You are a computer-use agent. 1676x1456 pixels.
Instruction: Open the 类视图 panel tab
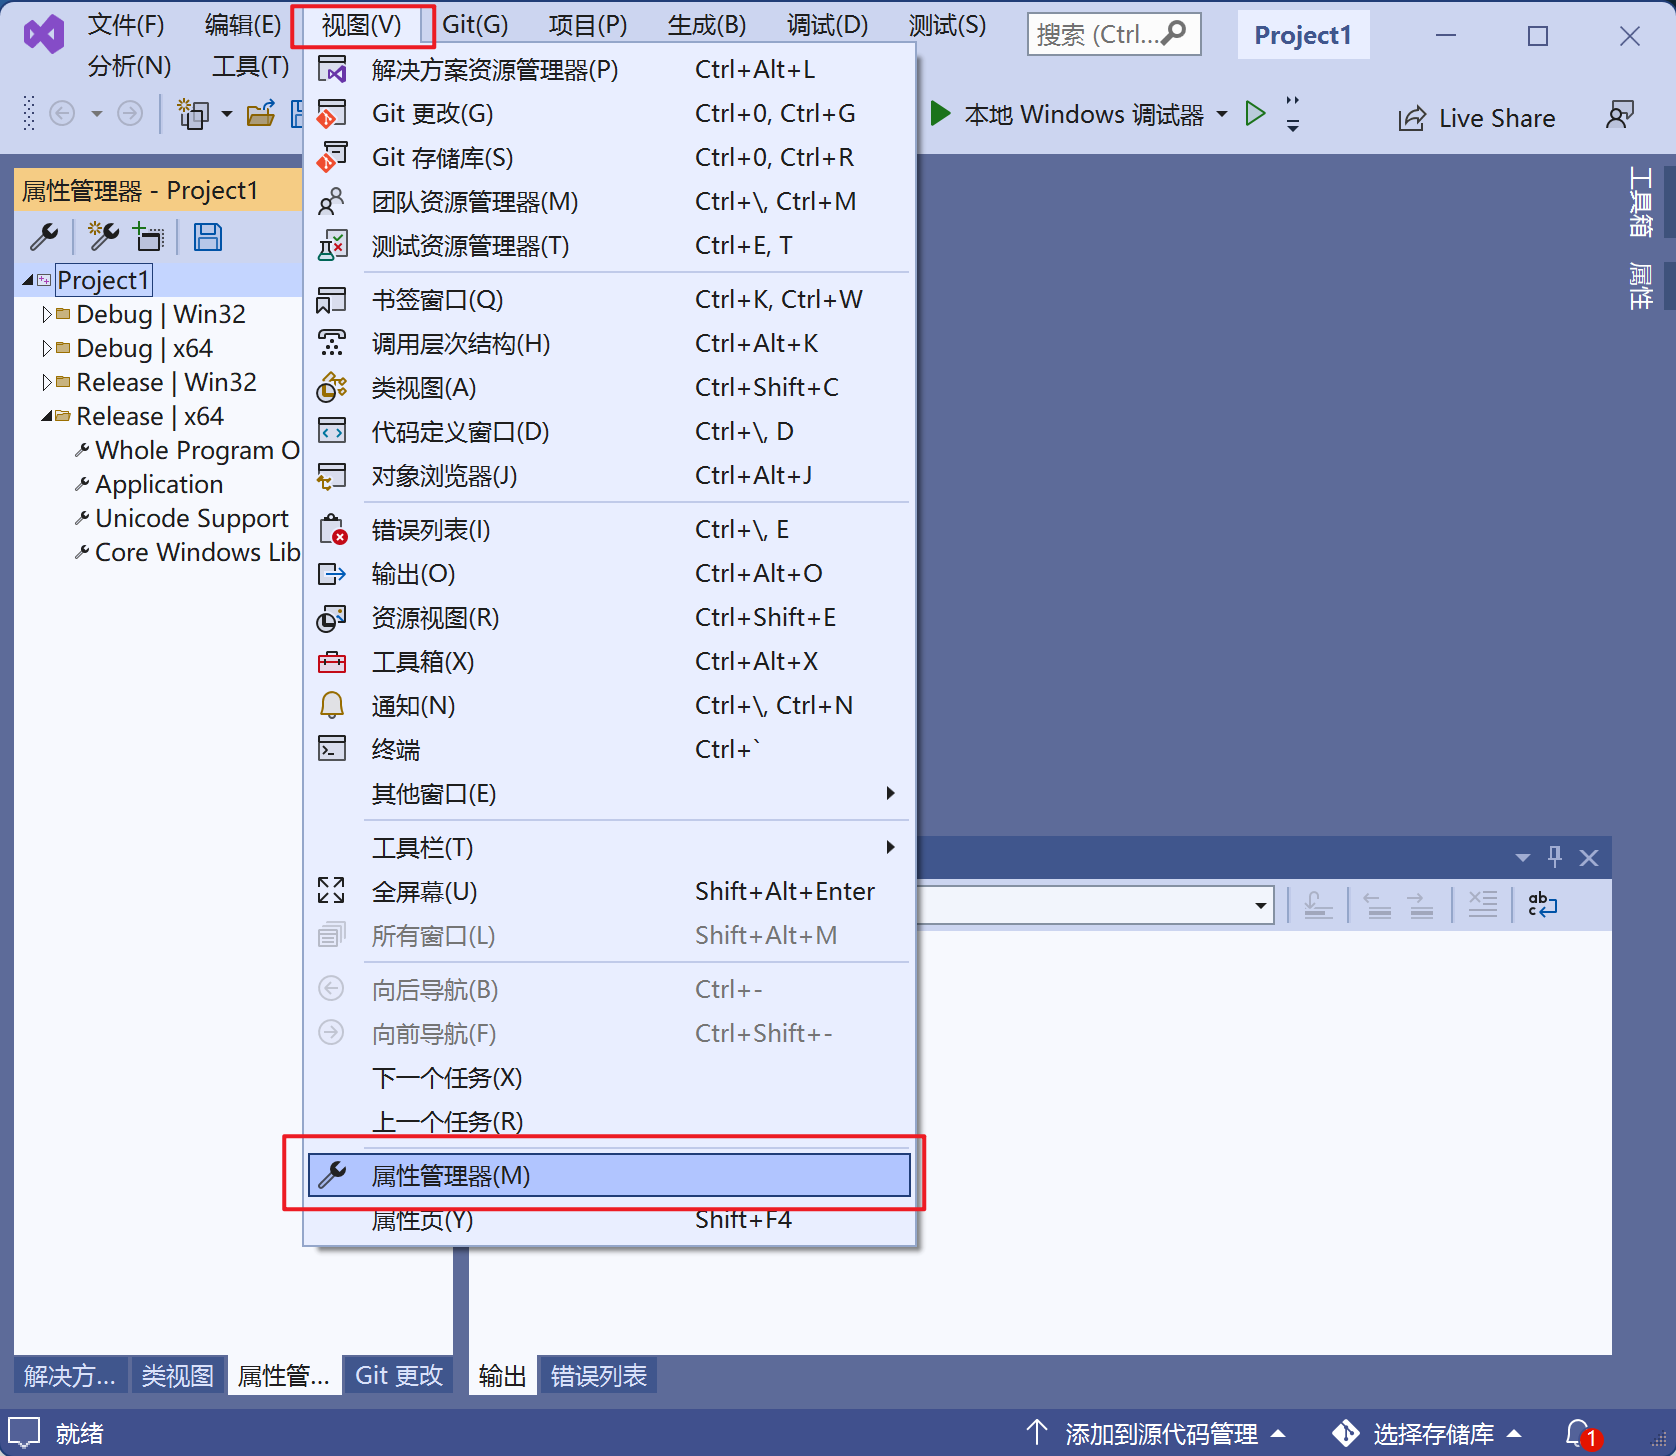[x=177, y=1376]
